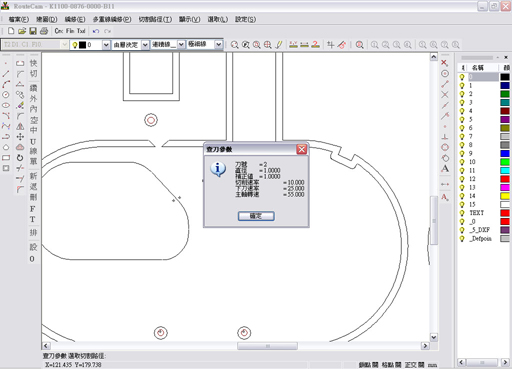Select the text 'A' tool on right toolbar
This screenshot has height=369, width=512.
(x=445, y=169)
